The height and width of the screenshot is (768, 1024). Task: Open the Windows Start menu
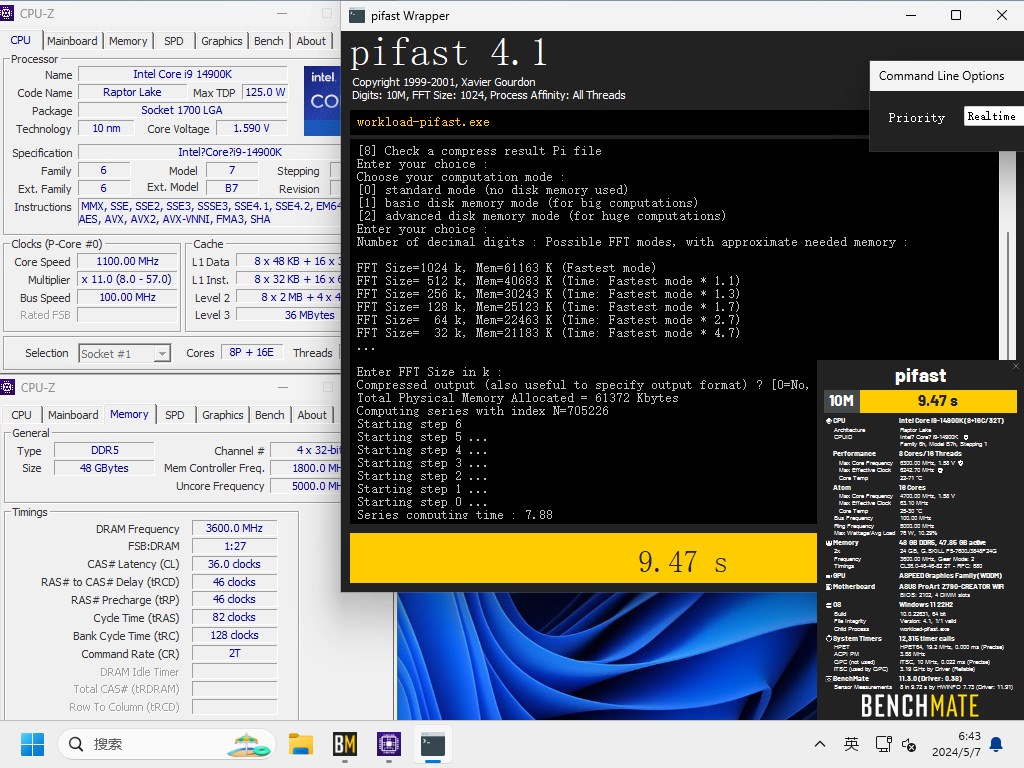32,744
